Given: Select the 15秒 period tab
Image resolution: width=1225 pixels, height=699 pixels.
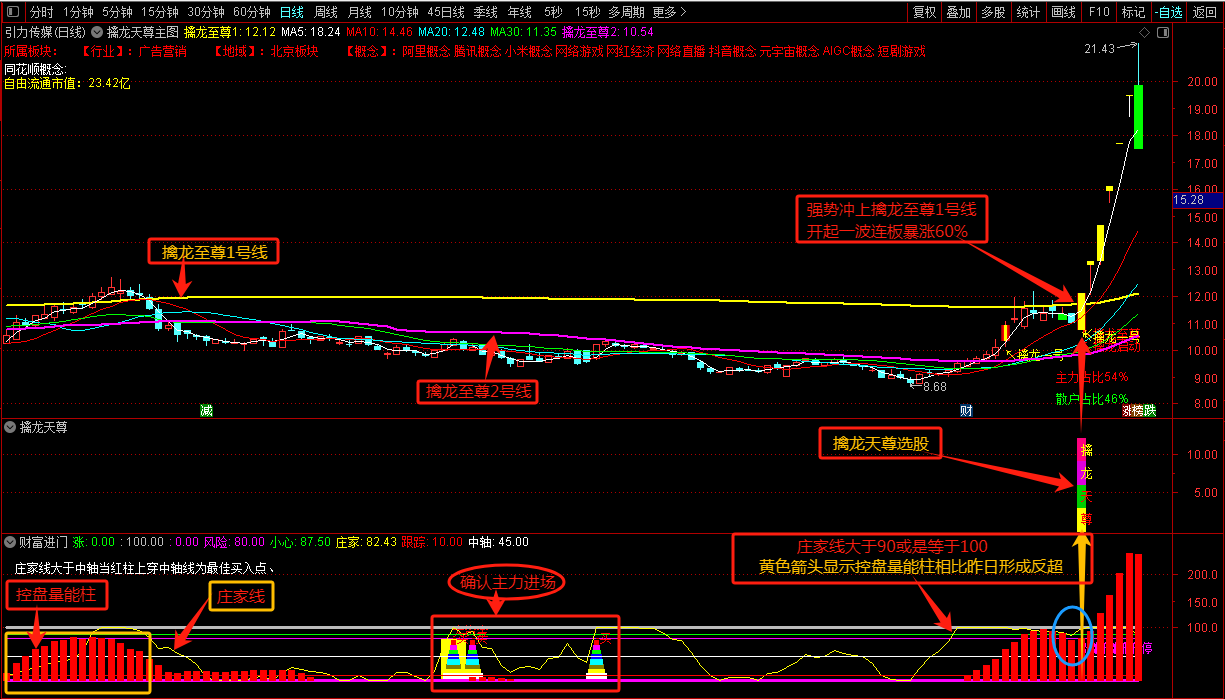Looking at the screenshot, I should (x=588, y=12).
